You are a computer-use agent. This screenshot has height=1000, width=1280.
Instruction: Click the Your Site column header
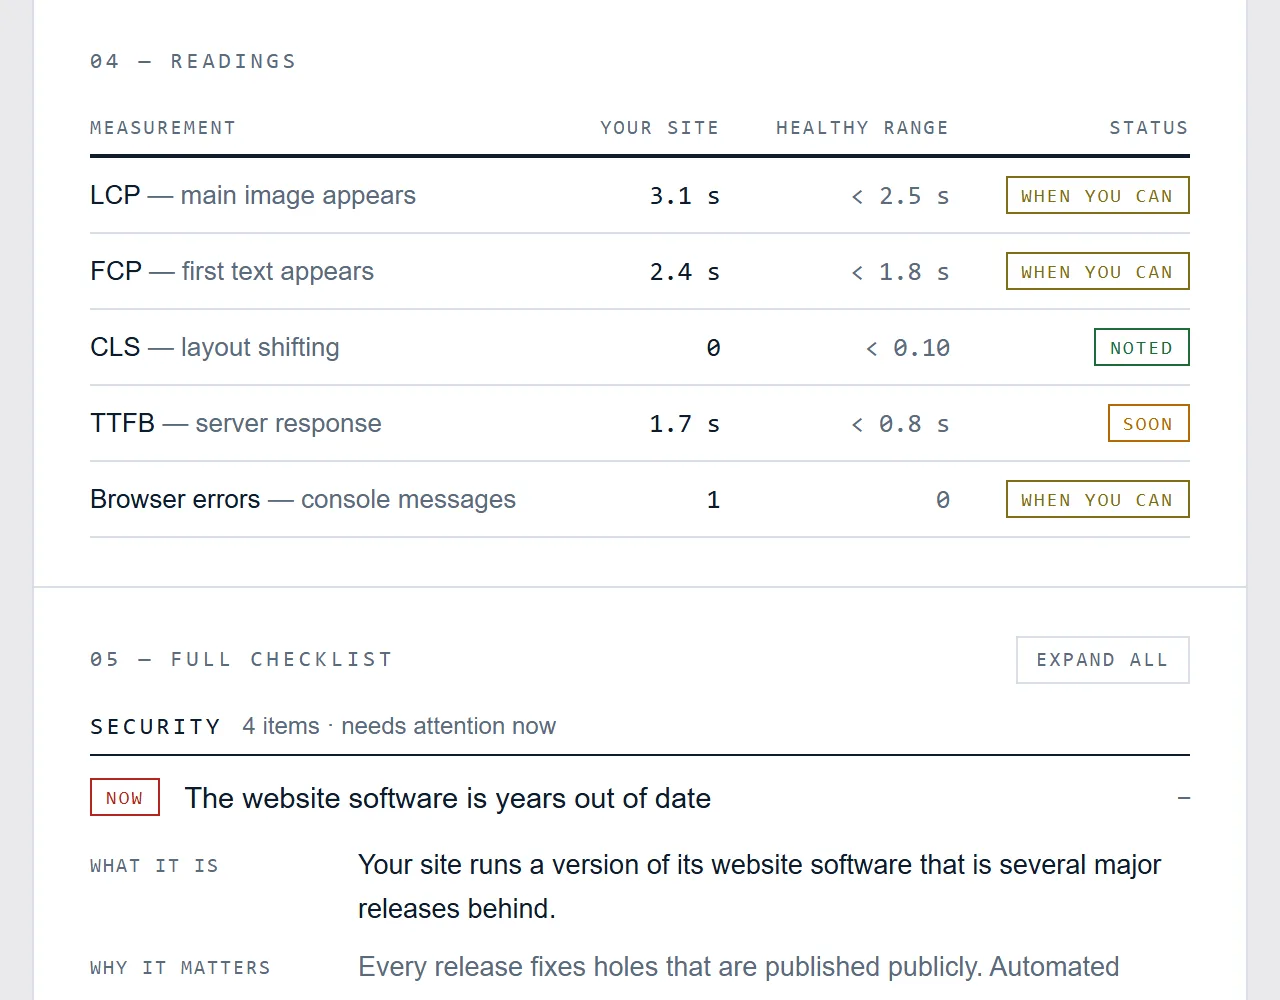(x=660, y=128)
